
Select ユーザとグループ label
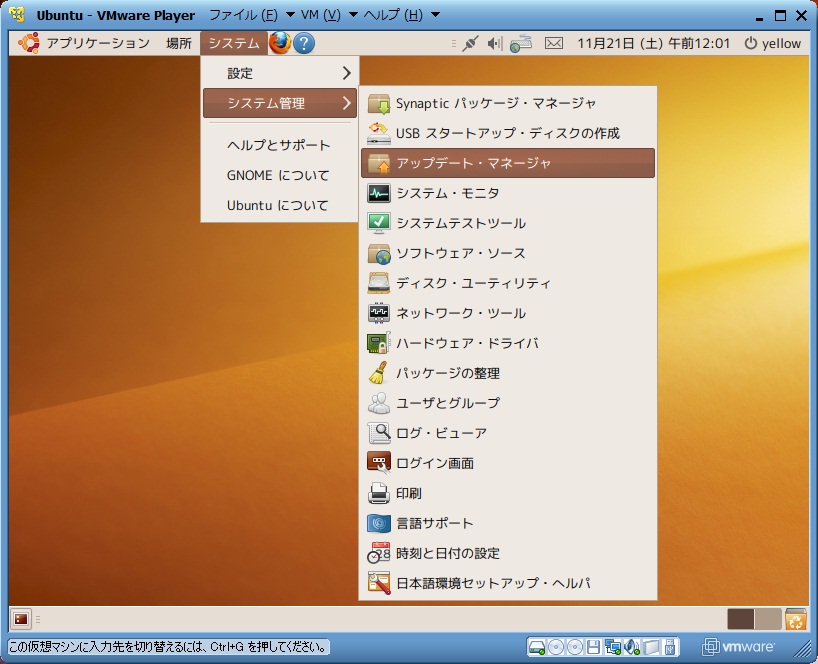tap(448, 403)
